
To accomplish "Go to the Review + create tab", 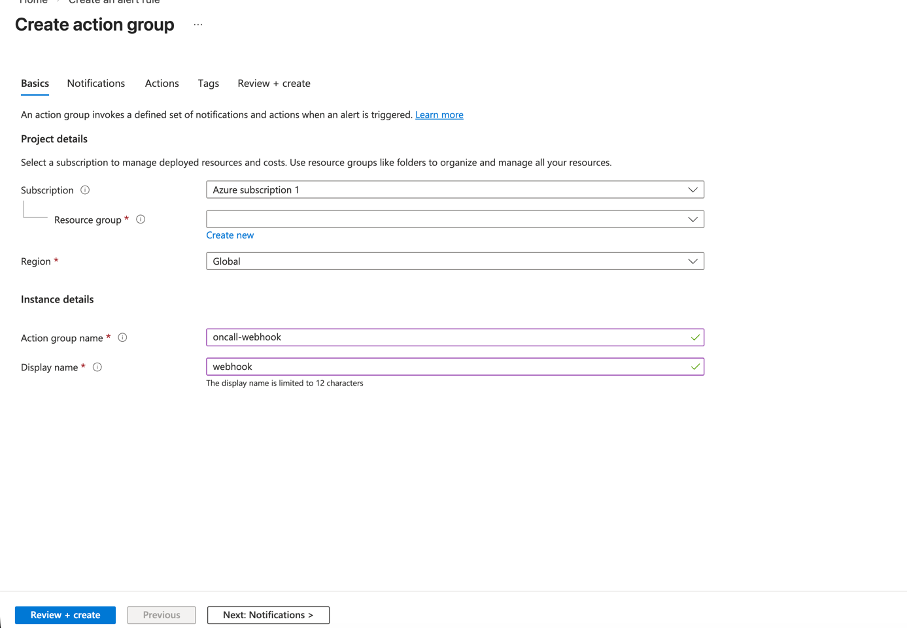I will tap(274, 83).
